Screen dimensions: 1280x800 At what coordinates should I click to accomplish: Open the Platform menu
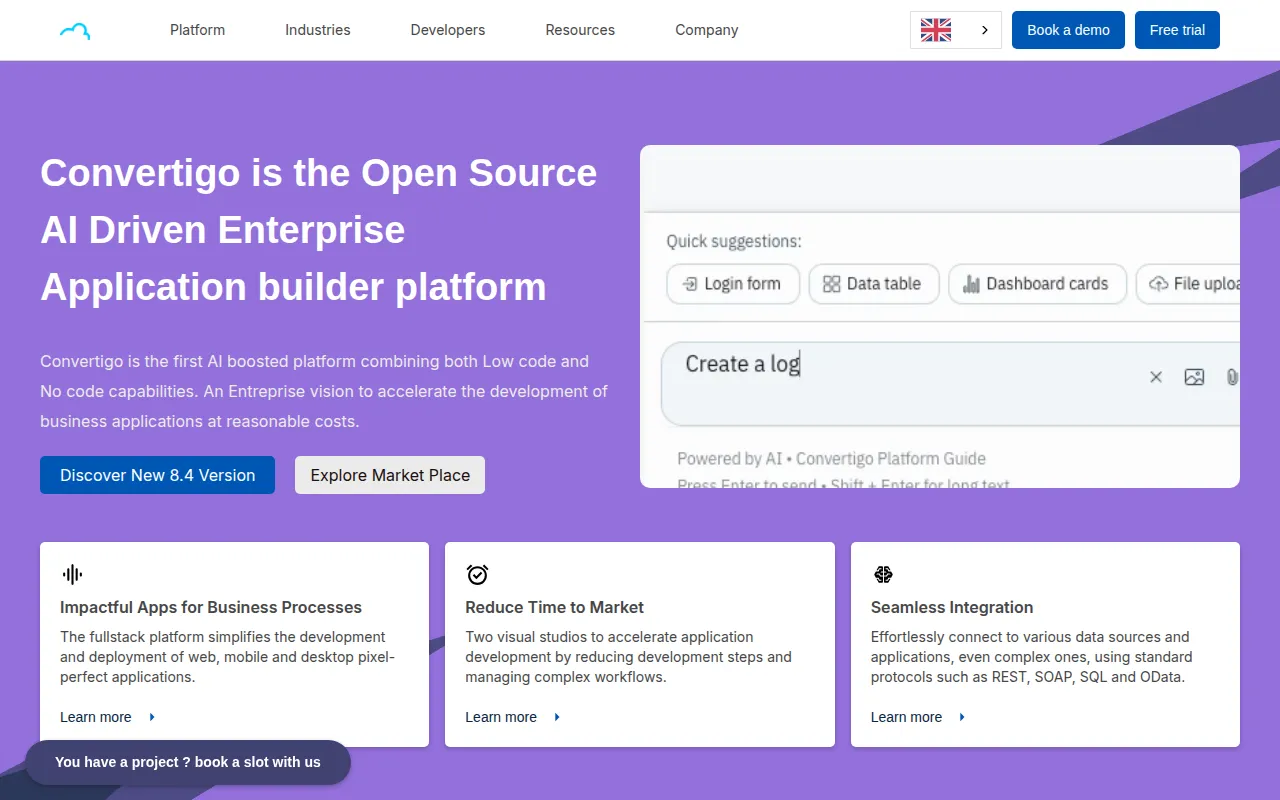(x=197, y=30)
